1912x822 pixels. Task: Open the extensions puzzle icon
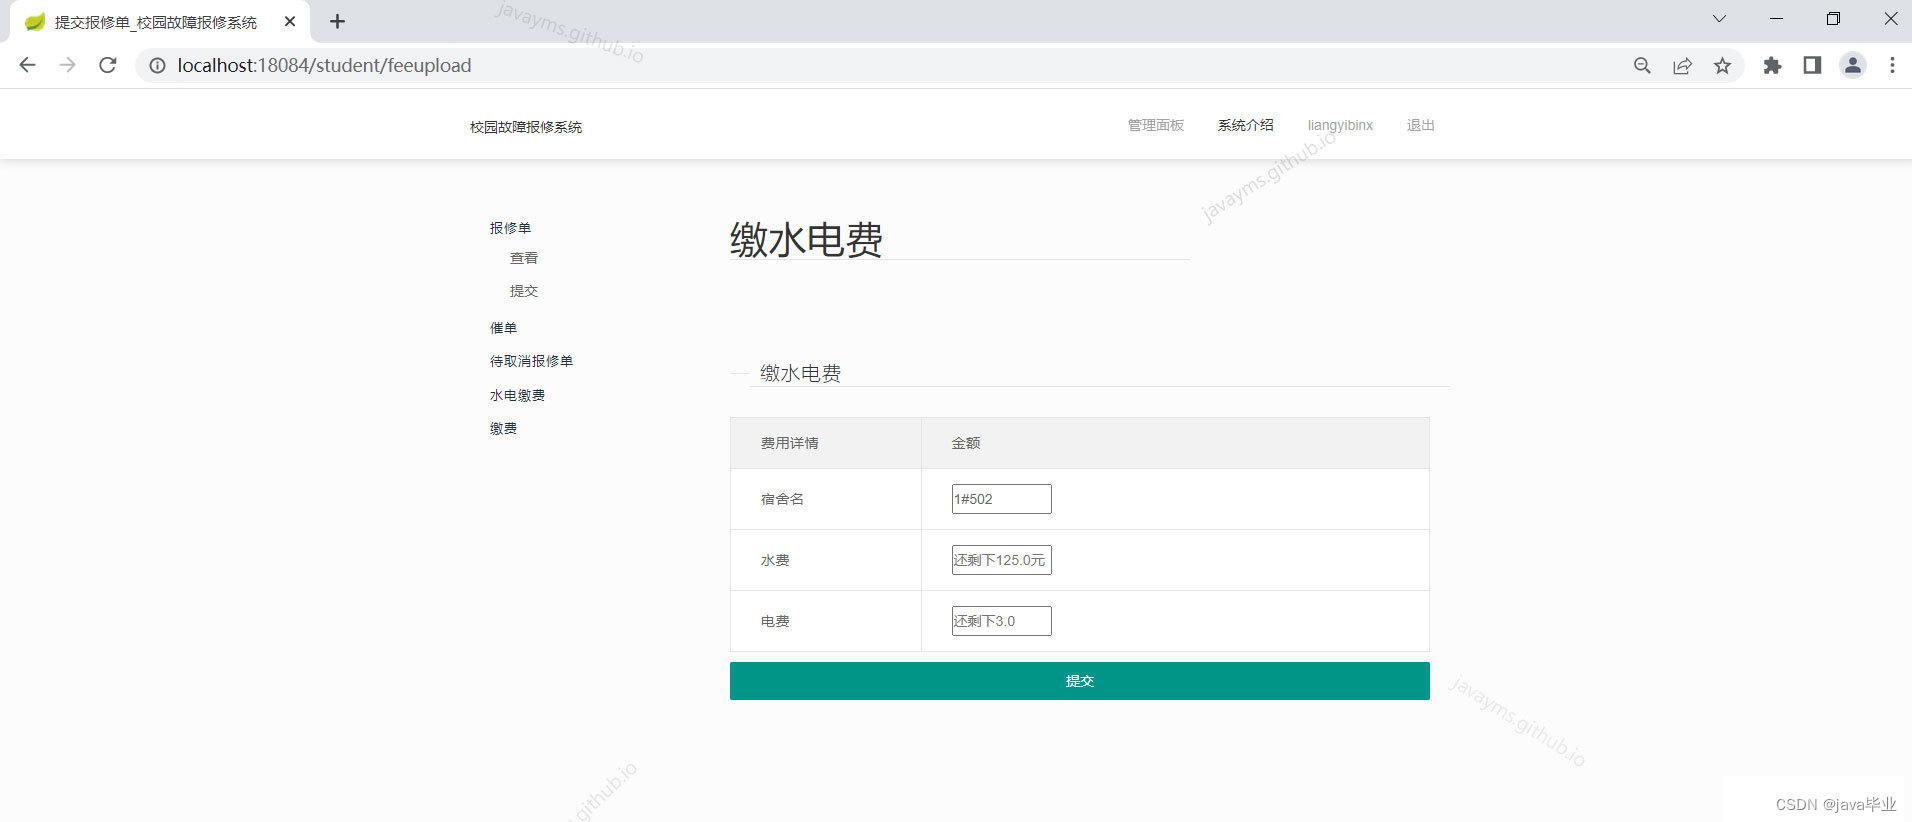coord(1772,65)
